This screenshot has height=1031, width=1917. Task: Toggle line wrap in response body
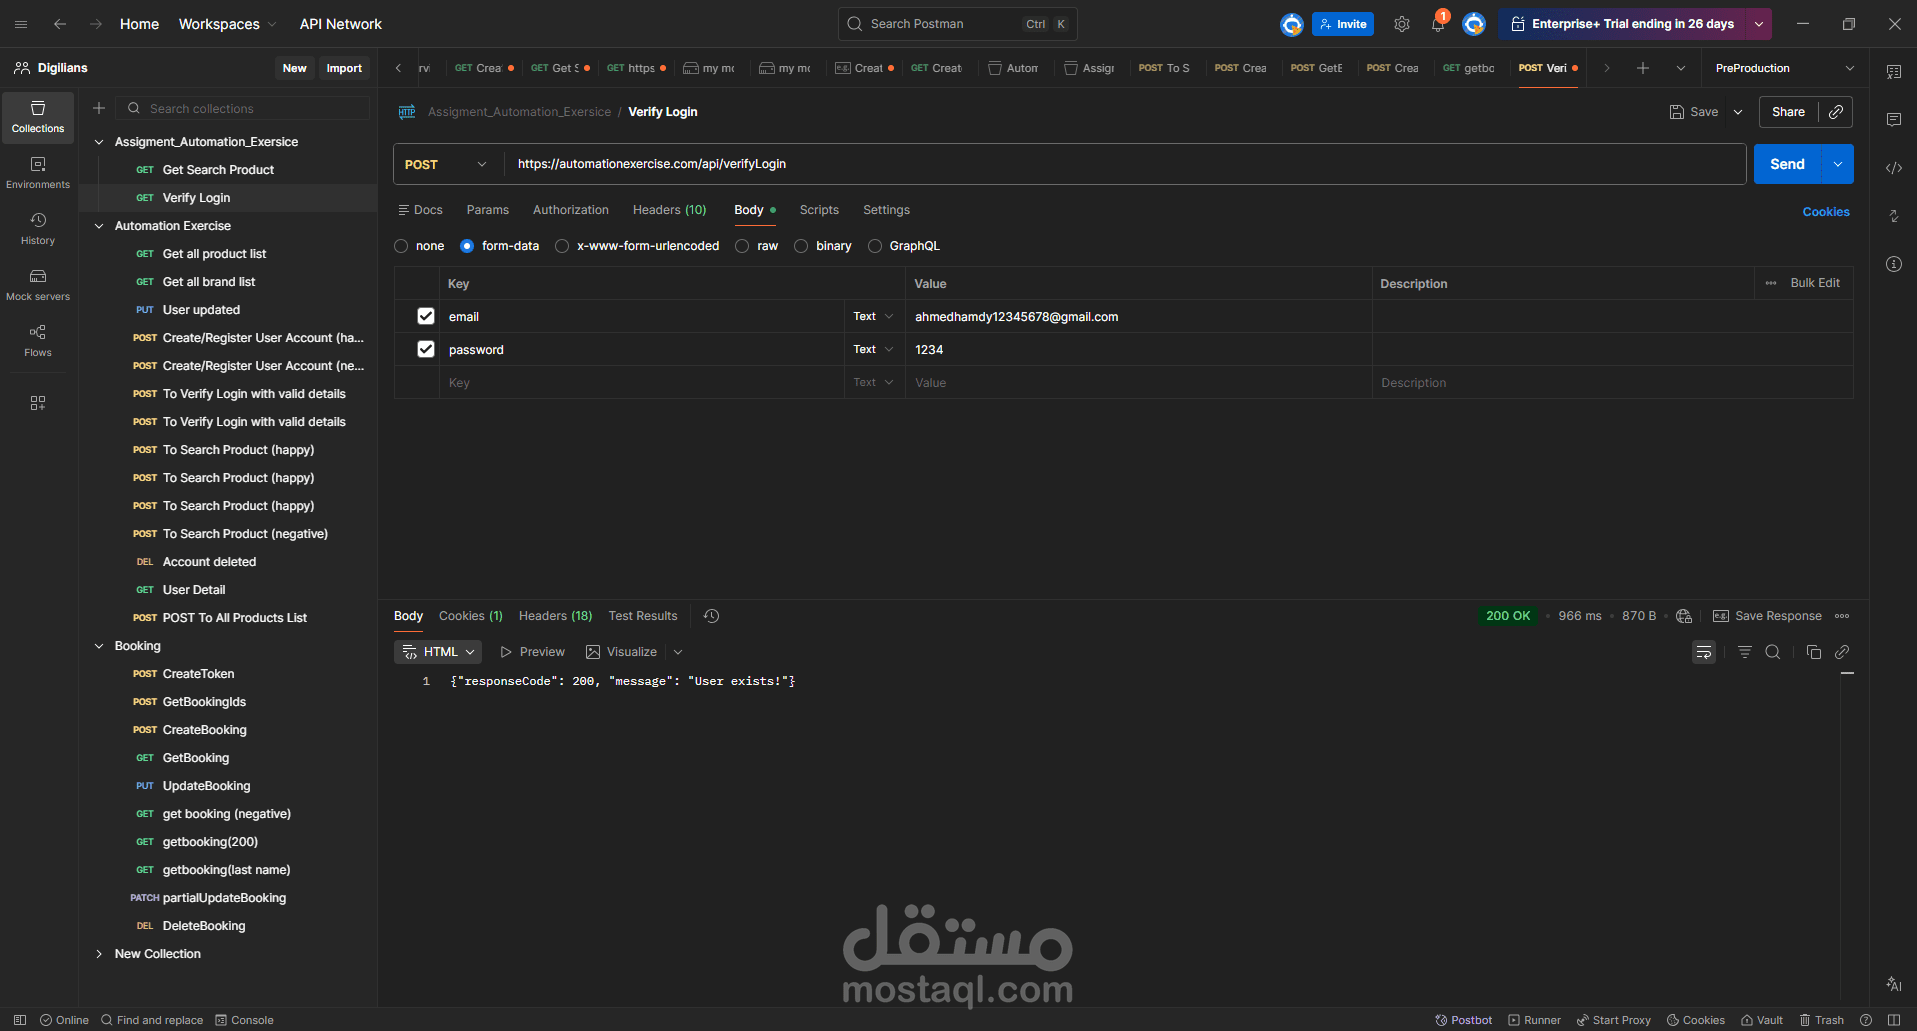[x=1704, y=652]
